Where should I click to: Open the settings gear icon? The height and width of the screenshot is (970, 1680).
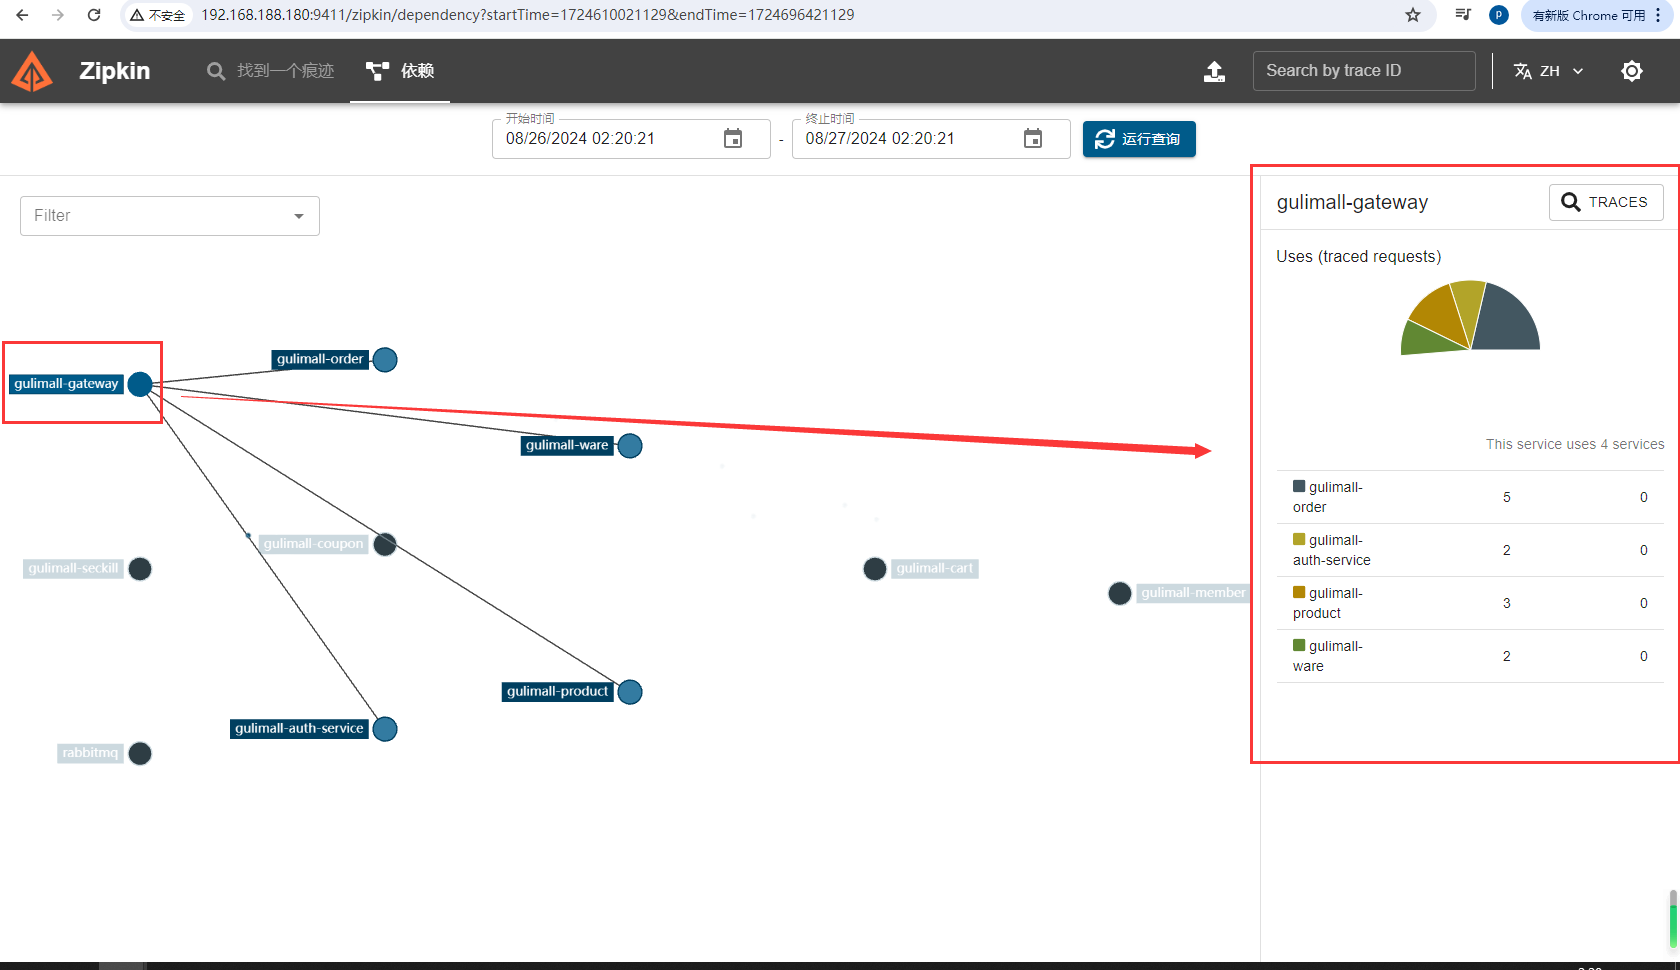[1632, 71]
